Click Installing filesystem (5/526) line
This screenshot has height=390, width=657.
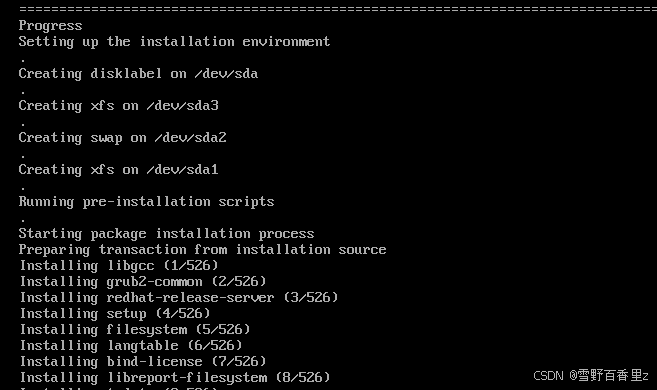tap(135, 329)
